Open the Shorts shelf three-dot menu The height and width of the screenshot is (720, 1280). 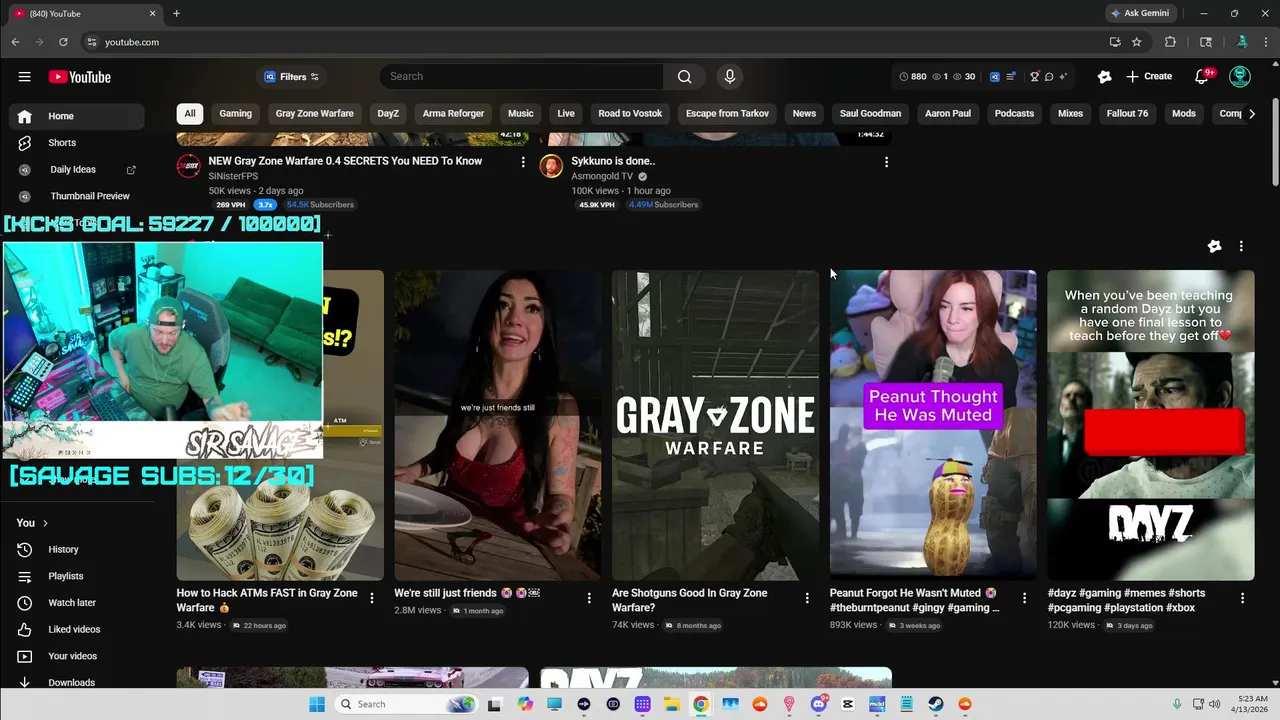(x=1241, y=246)
